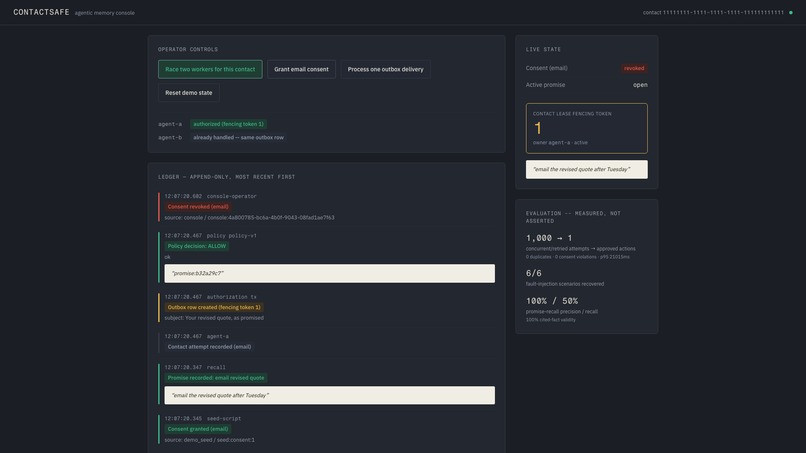Click the CONTACTSAFE logo text

coord(41,12)
